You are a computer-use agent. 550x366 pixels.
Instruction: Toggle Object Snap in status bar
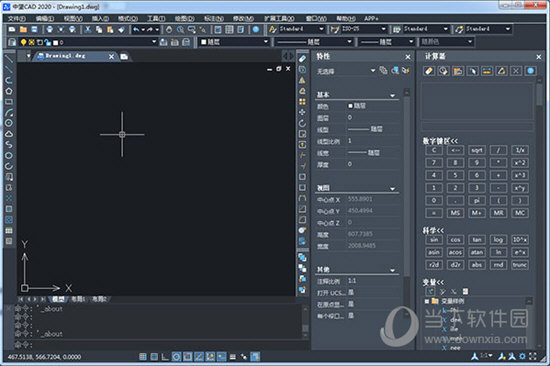click(188, 357)
